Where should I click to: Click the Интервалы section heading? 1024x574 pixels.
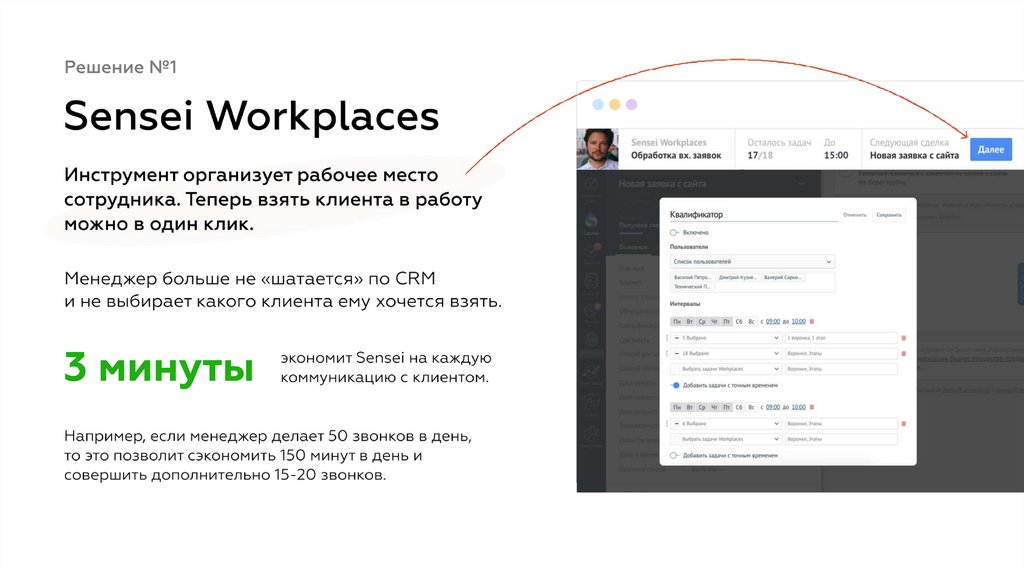pos(685,304)
